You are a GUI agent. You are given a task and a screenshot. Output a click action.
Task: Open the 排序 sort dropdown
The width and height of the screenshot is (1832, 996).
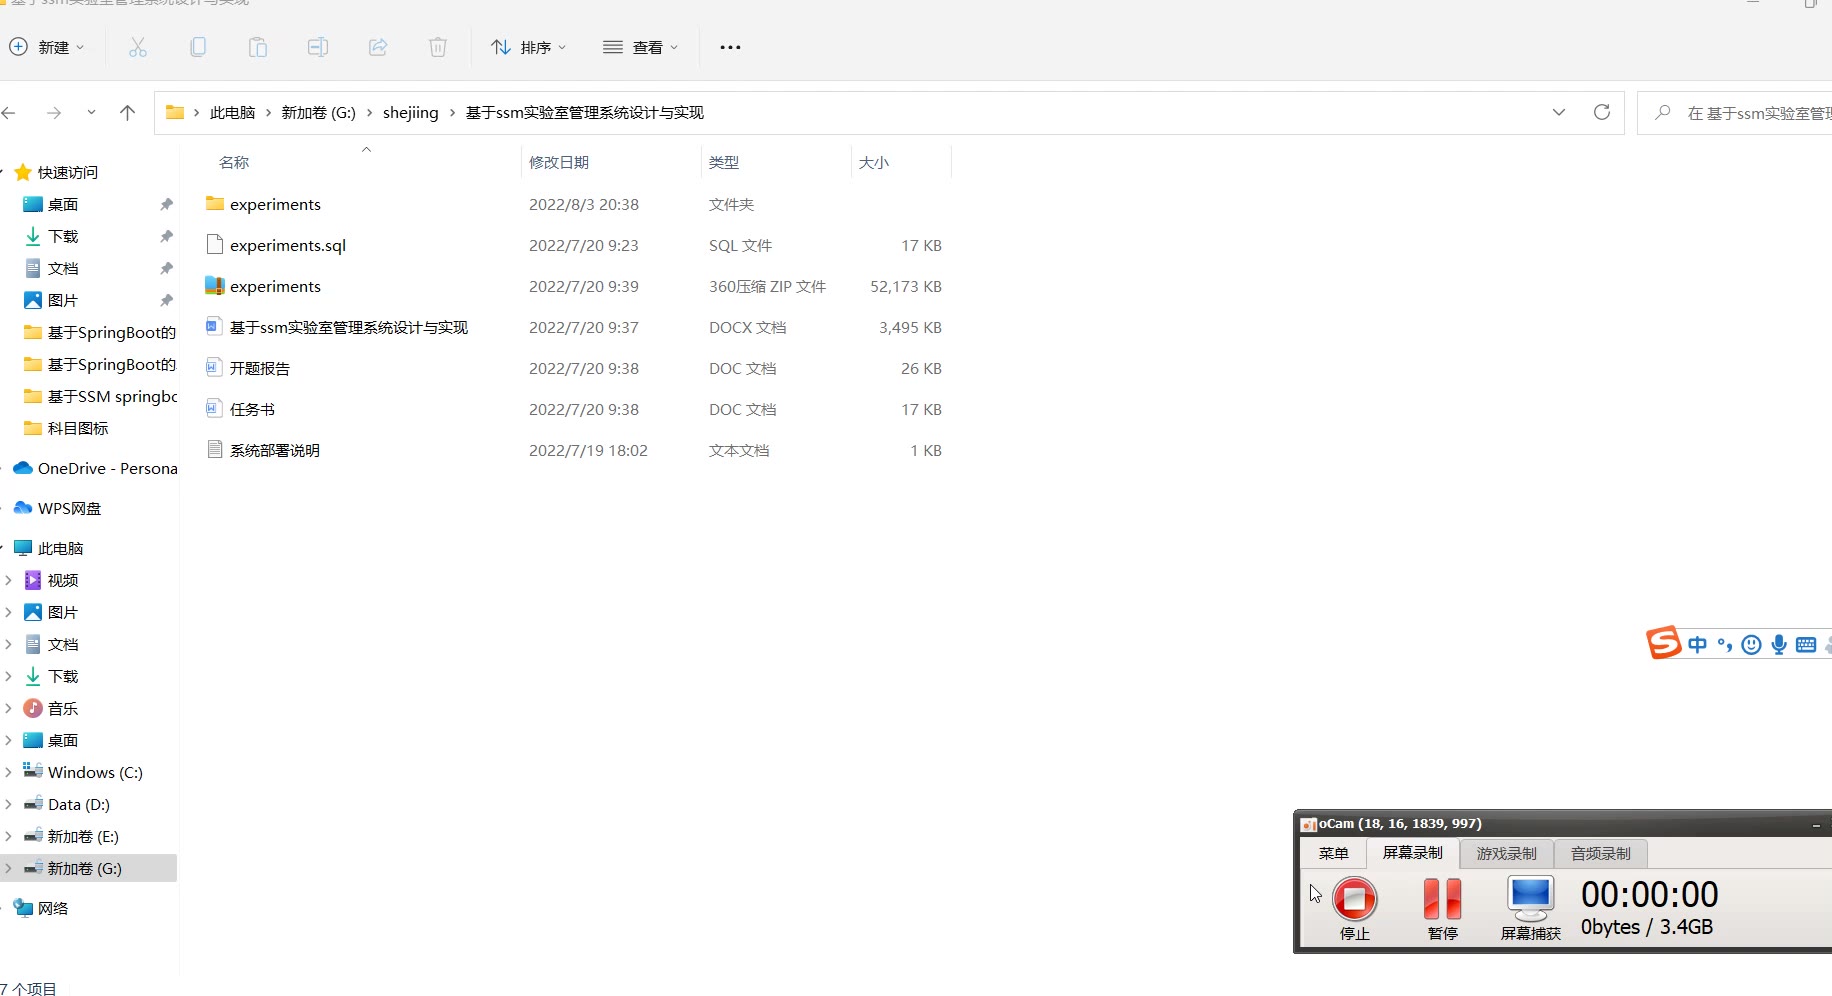529,47
